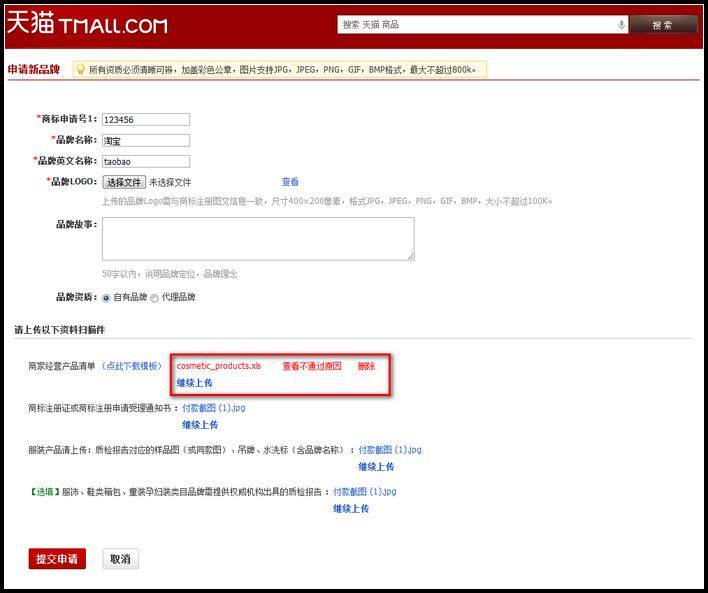Open the cosmetic_products.xls file link
This screenshot has width=708, height=593.
(x=219, y=366)
